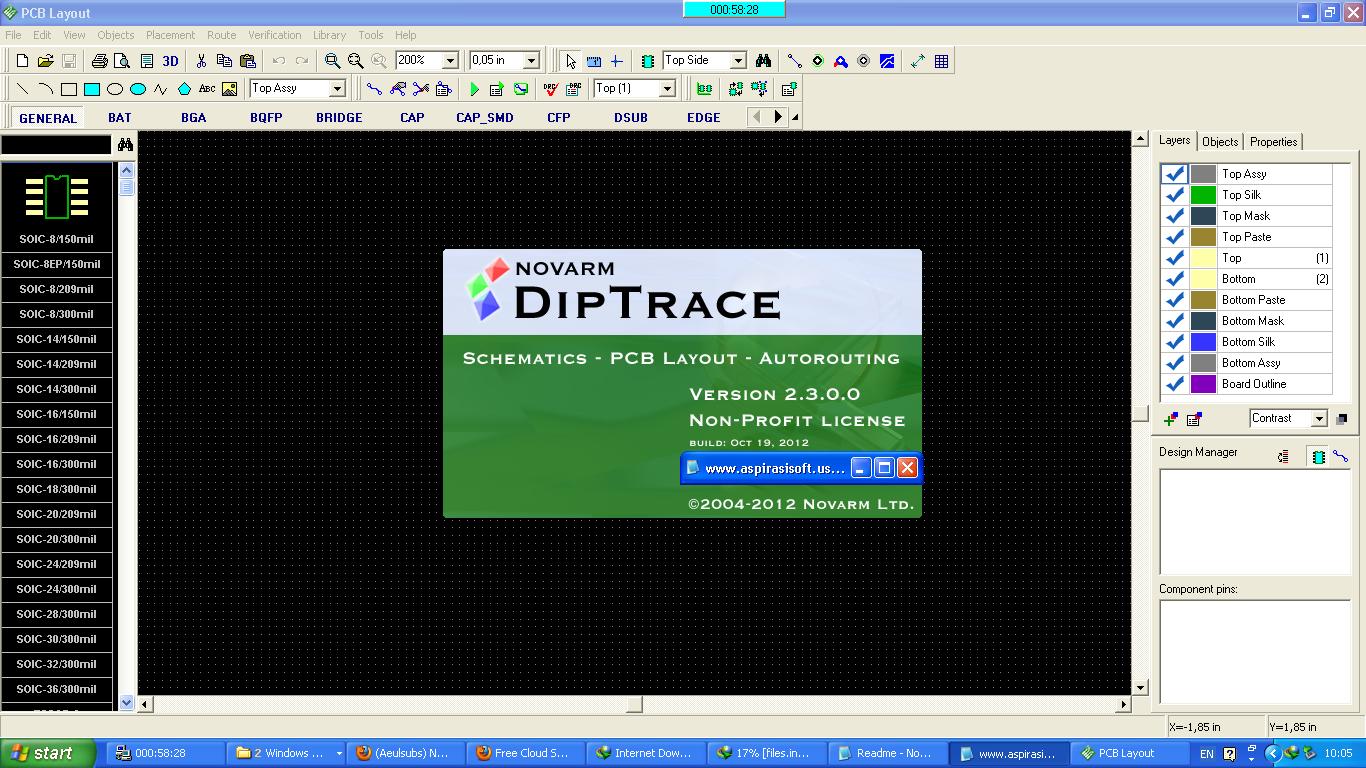Click the Windows start button
The image size is (1366, 768).
tap(48, 753)
